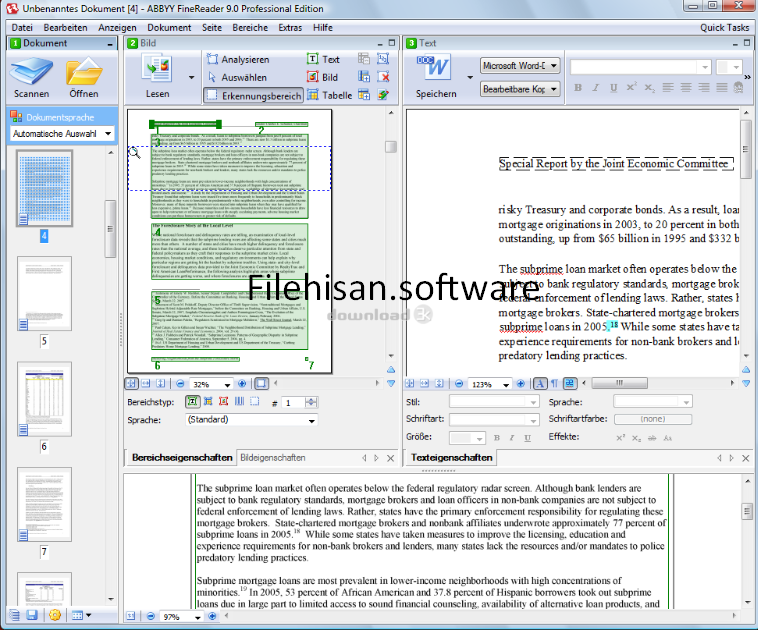
Task: Select the Text area drawing tool
Action: pos(323,59)
